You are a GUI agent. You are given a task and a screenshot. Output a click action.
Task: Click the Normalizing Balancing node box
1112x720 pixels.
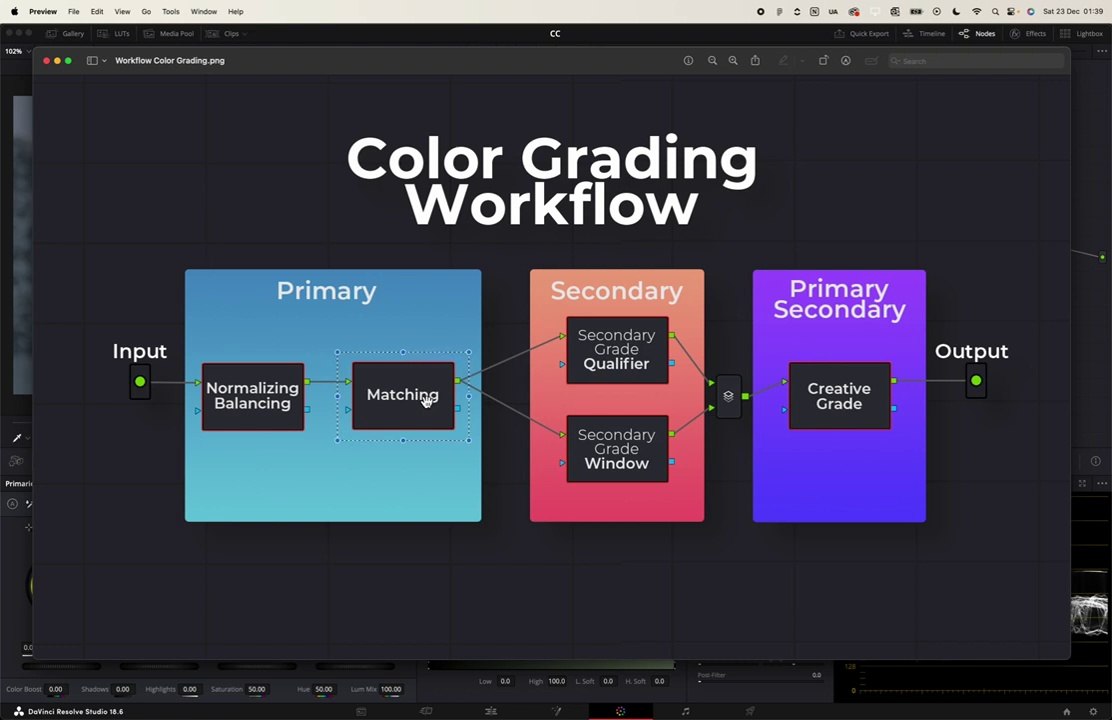pyautogui.click(x=252, y=397)
